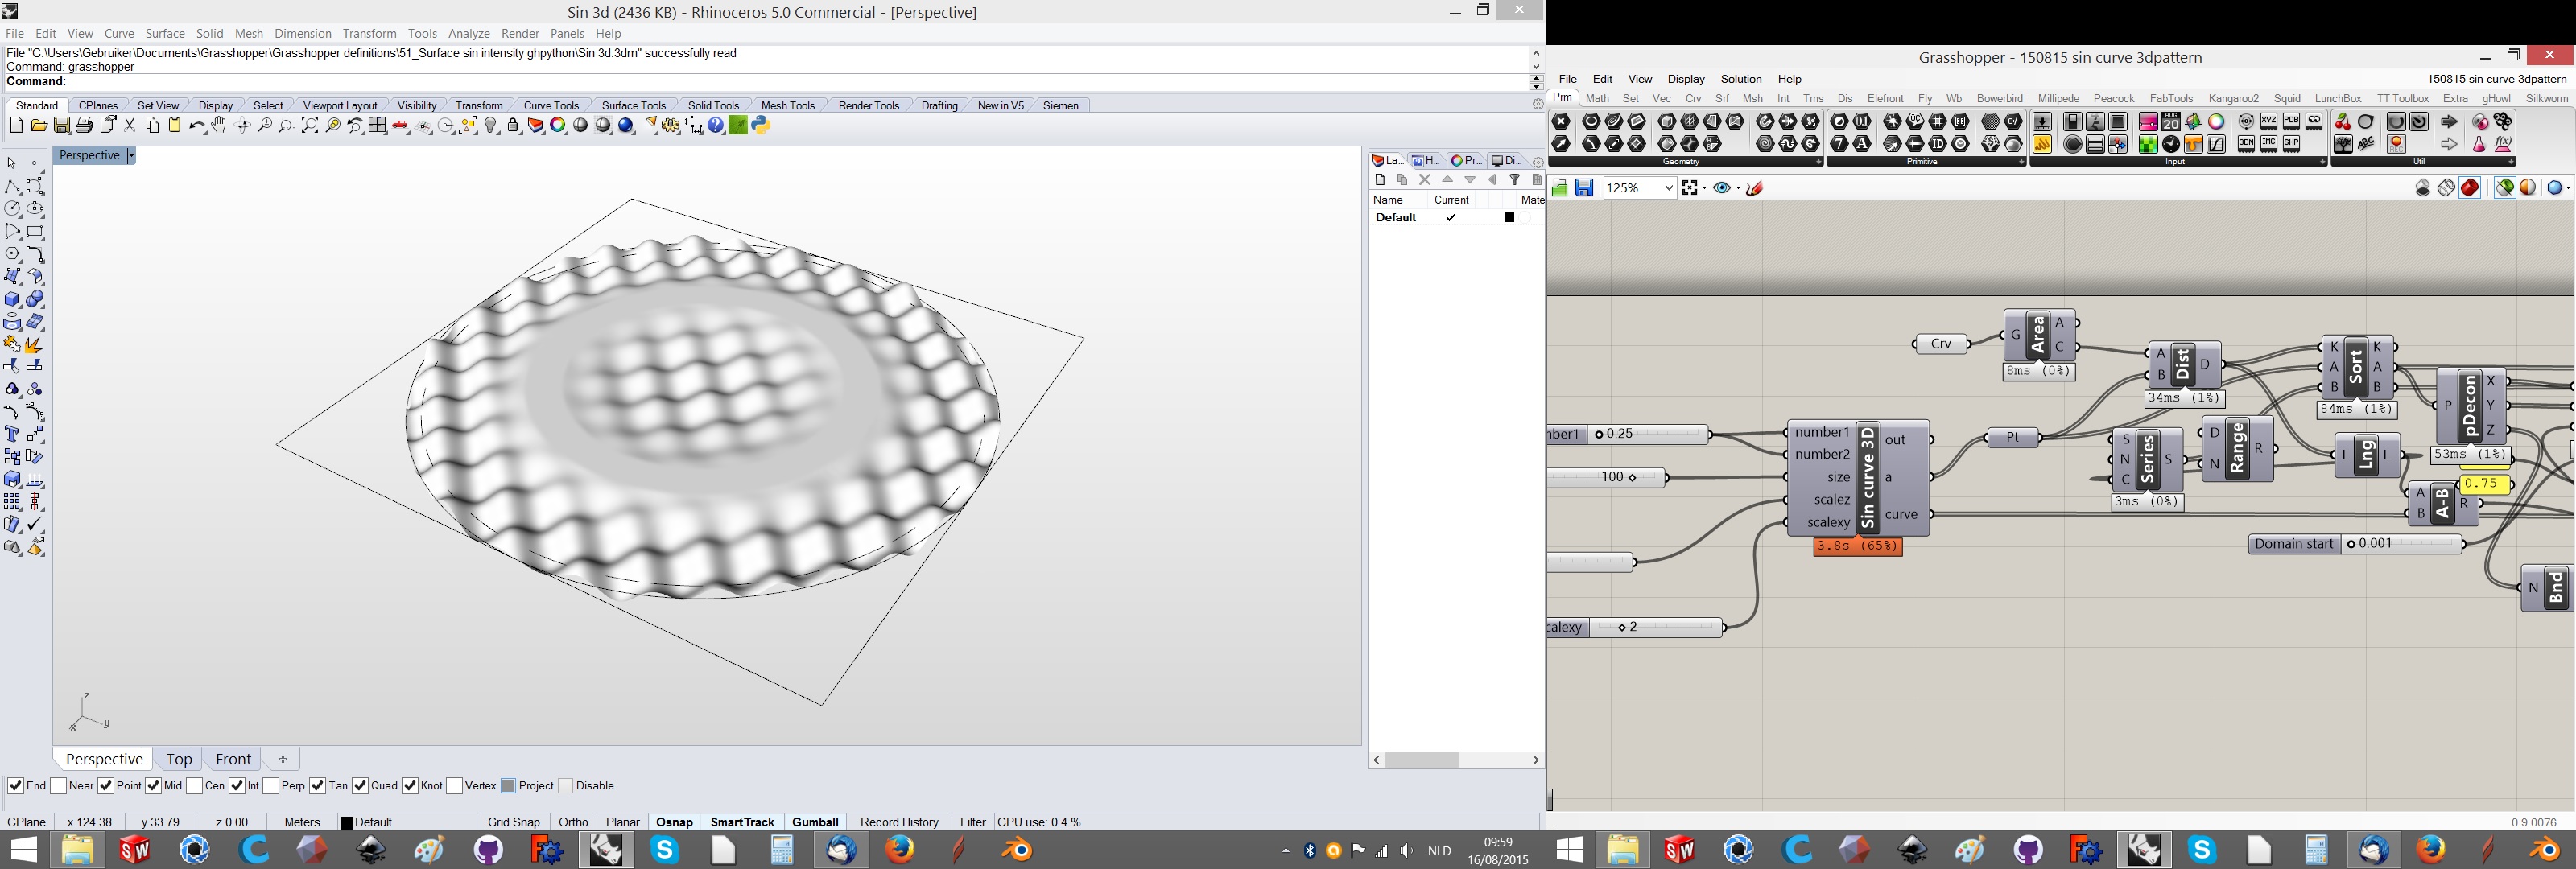Viewport: 2576px width, 869px height.
Task: Click the Grasshopper launch icon in the Rhino toolbar
Action: tap(739, 126)
